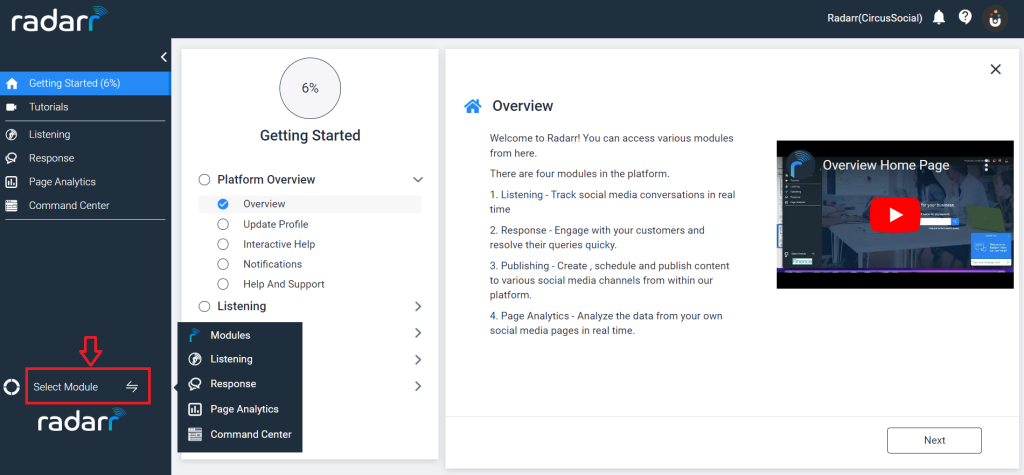
Task: Expand the checklist section in line with the popup's Response entry
Action: coord(418,386)
